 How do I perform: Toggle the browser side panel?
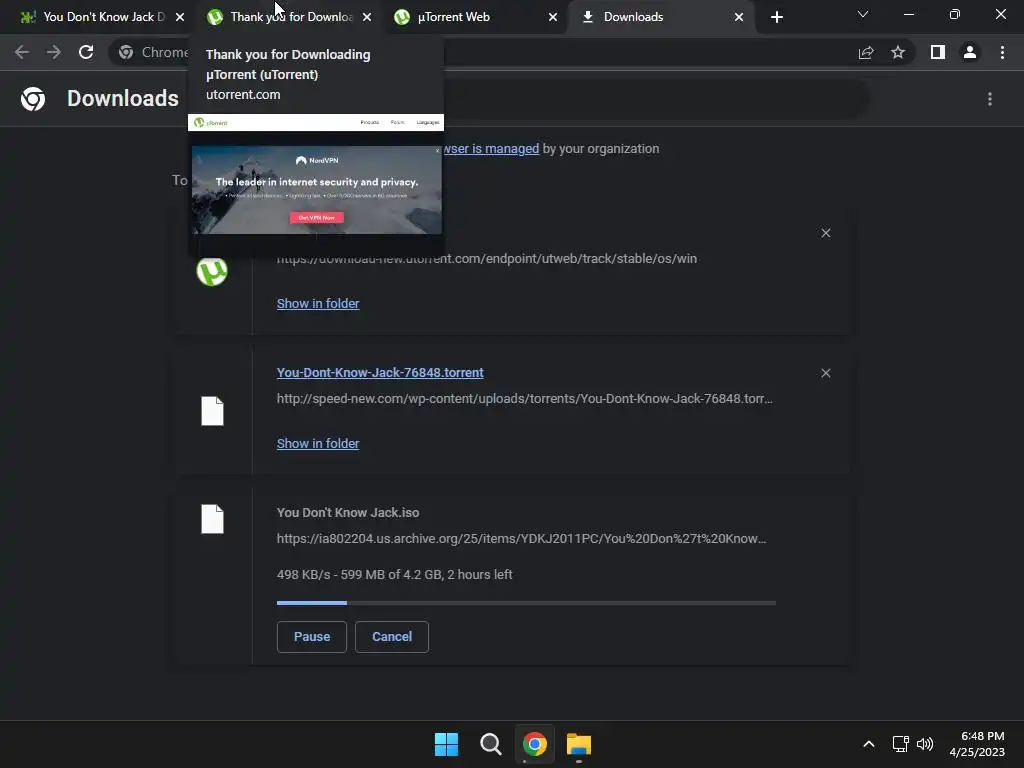pyautogui.click(x=938, y=52)
